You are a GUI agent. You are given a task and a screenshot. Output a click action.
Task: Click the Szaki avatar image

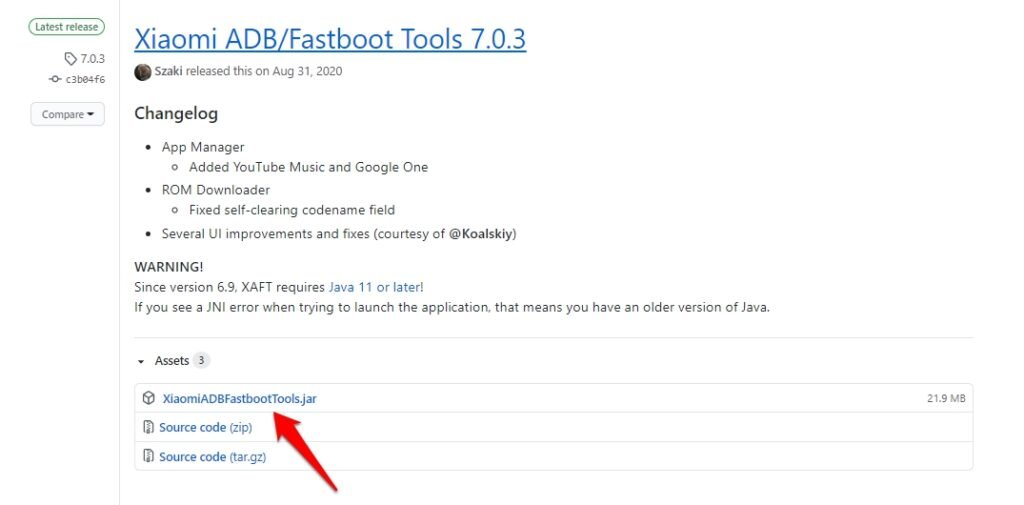[x=142, y=72]
